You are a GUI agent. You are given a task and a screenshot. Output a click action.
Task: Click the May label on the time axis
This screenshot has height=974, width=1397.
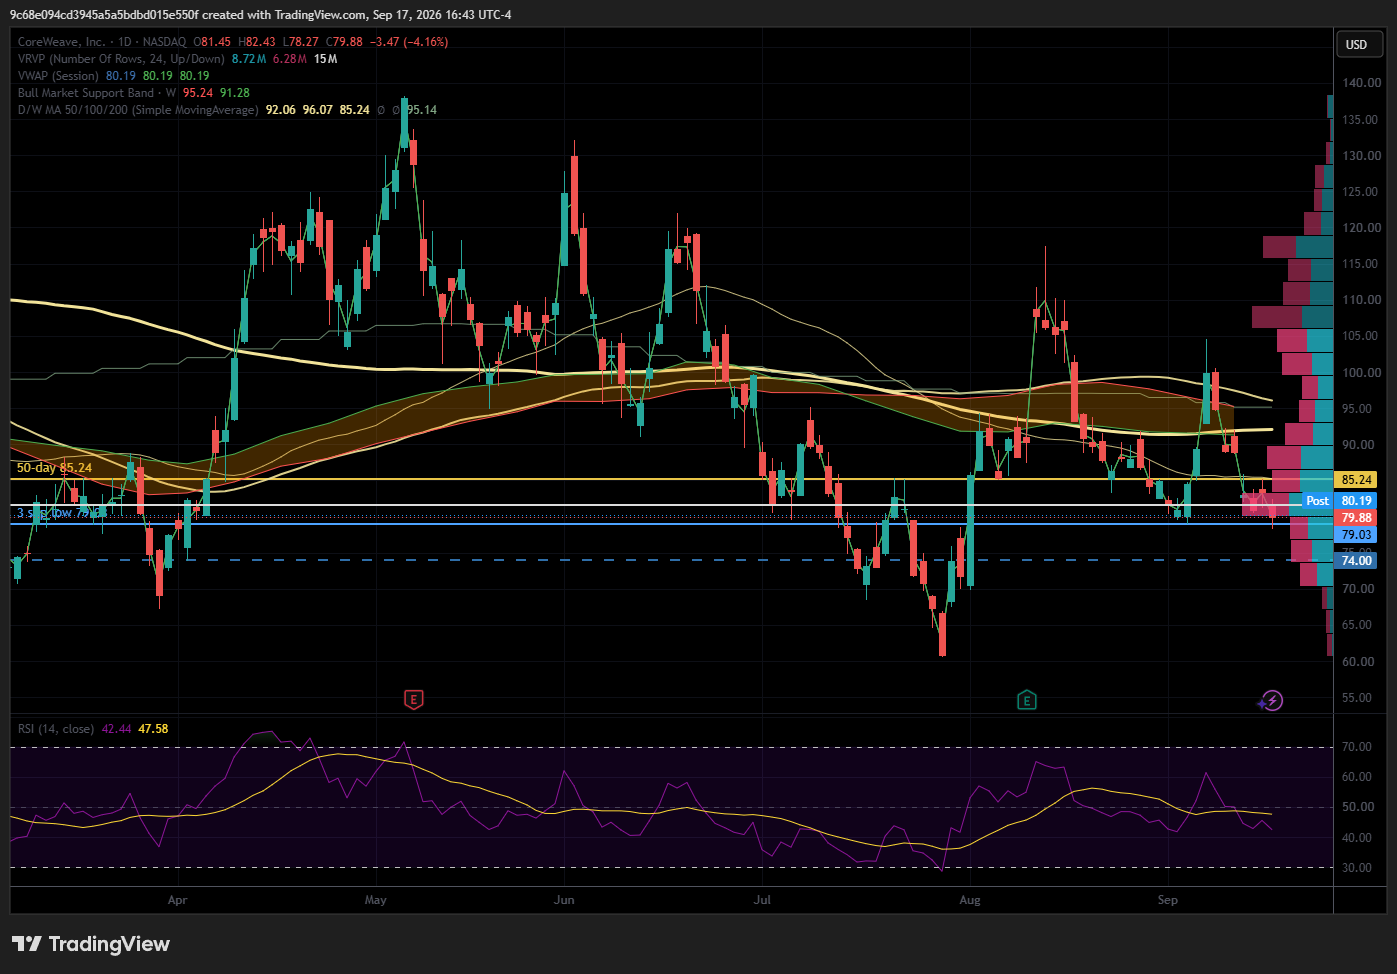point(376,900)
